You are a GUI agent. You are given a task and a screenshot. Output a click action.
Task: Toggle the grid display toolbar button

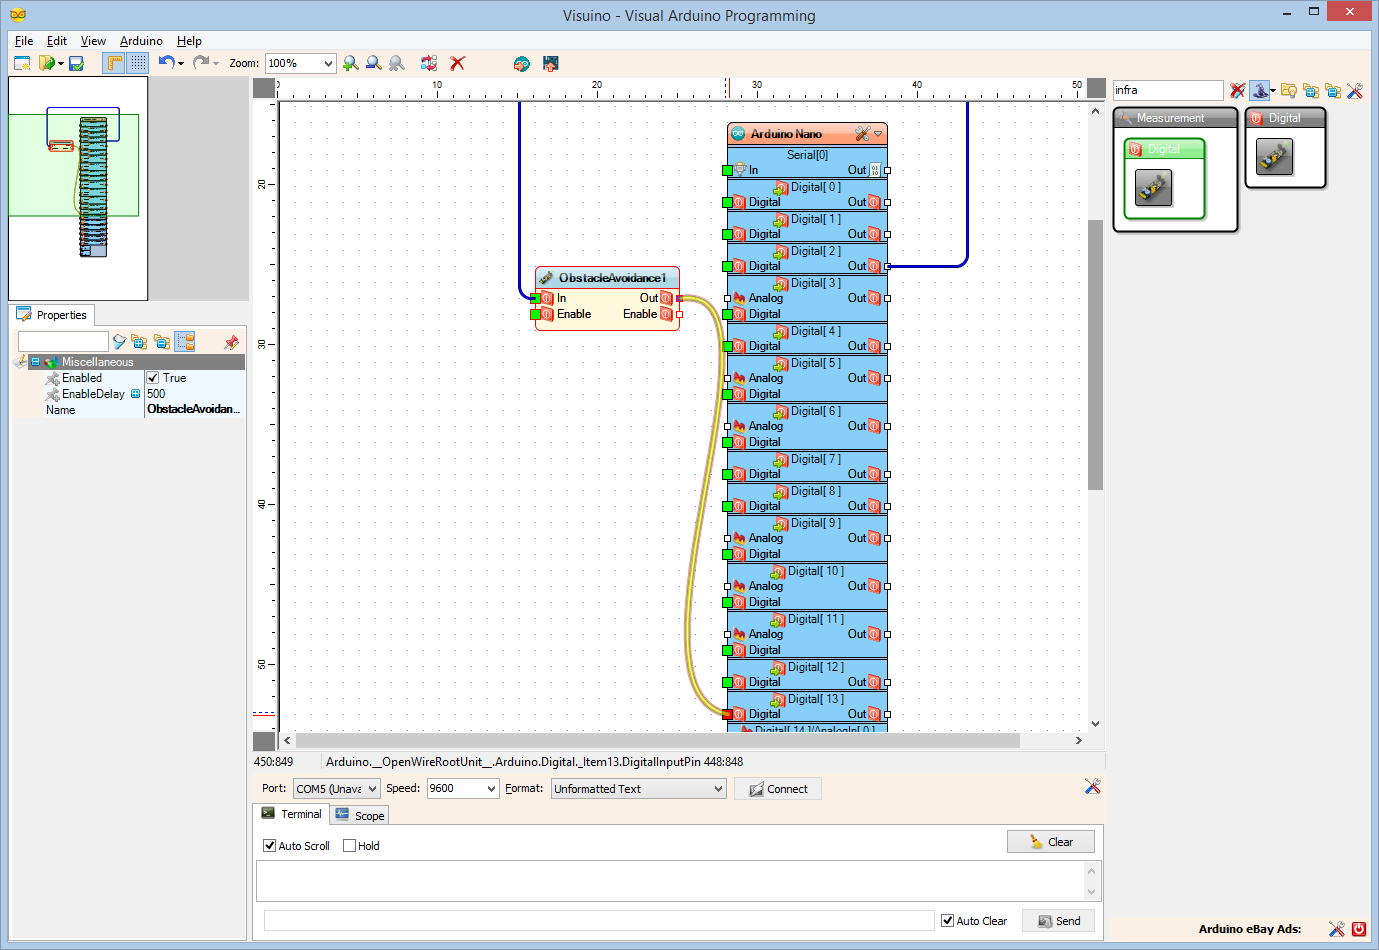(138, 63)
